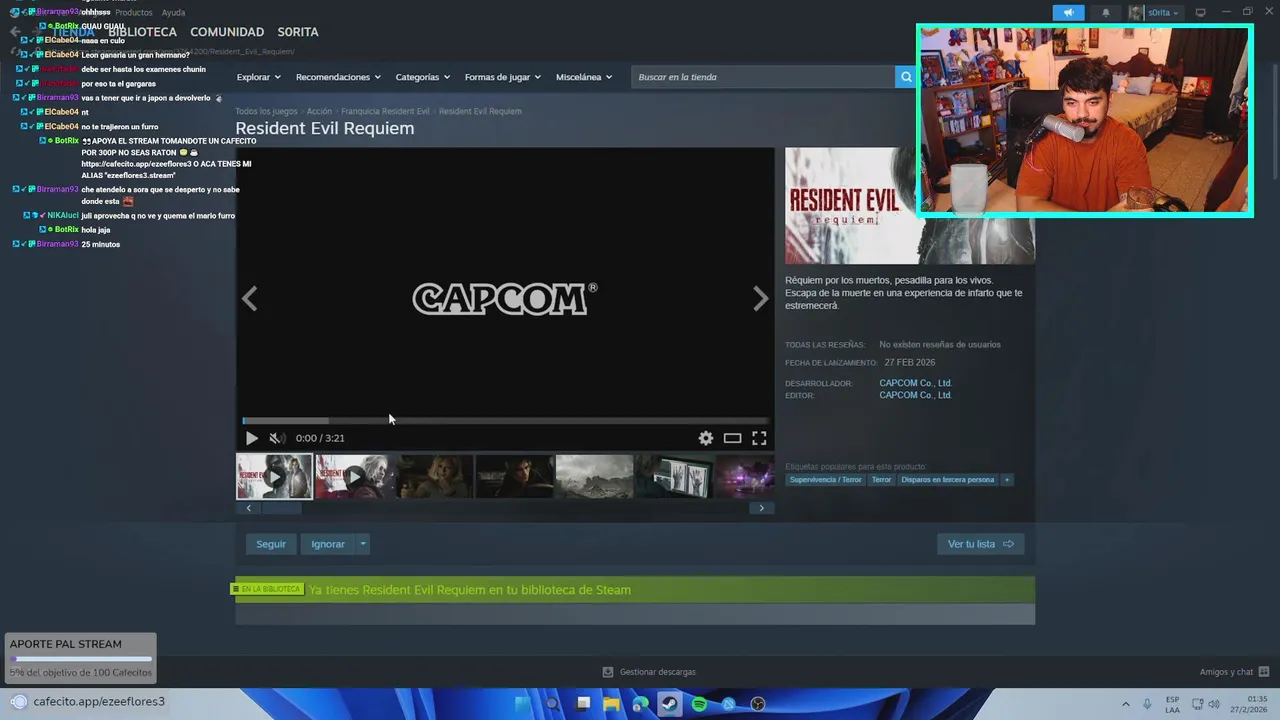
Task: Open File Explorer from the taskbar
Action: pyautogui.click(x=611, y=704)
